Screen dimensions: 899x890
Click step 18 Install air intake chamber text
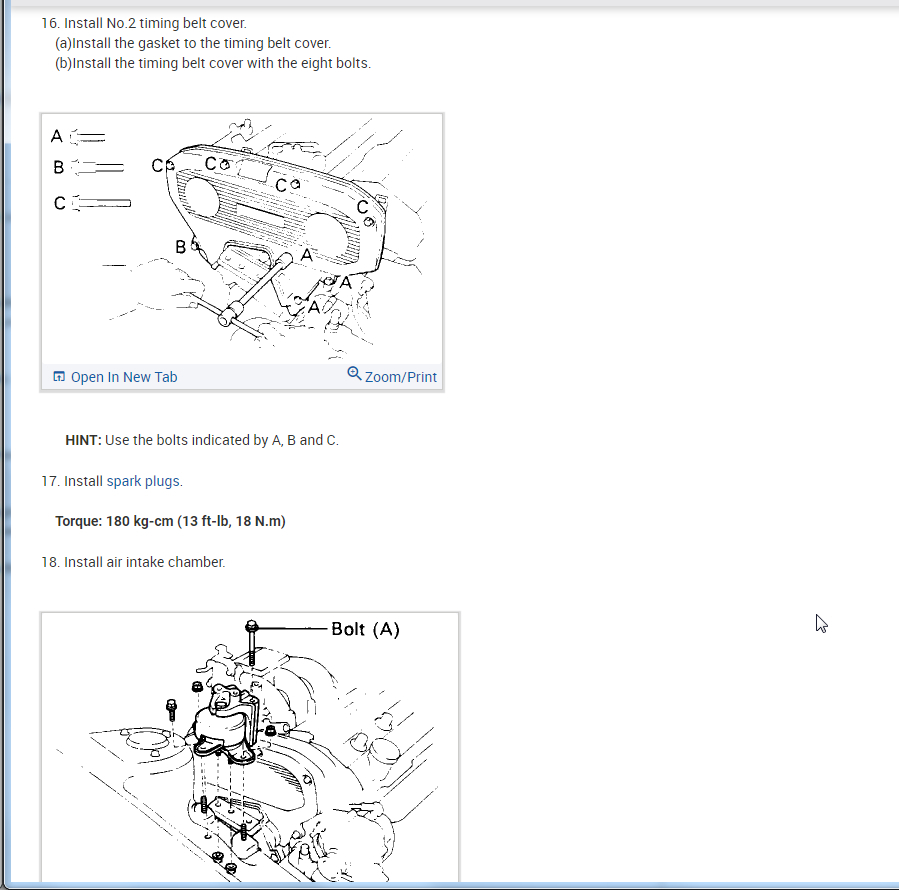(x=133, y=563)
